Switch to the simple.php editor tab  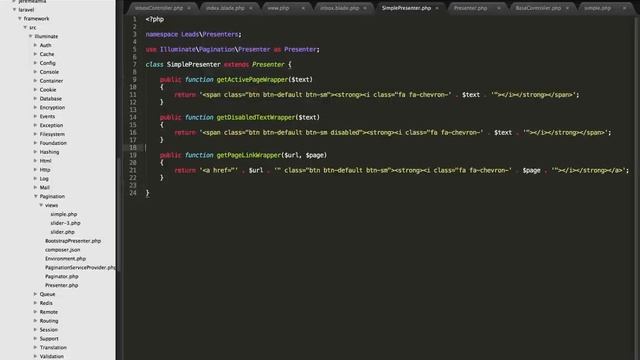pyautogui.click(x=598, y=8)
